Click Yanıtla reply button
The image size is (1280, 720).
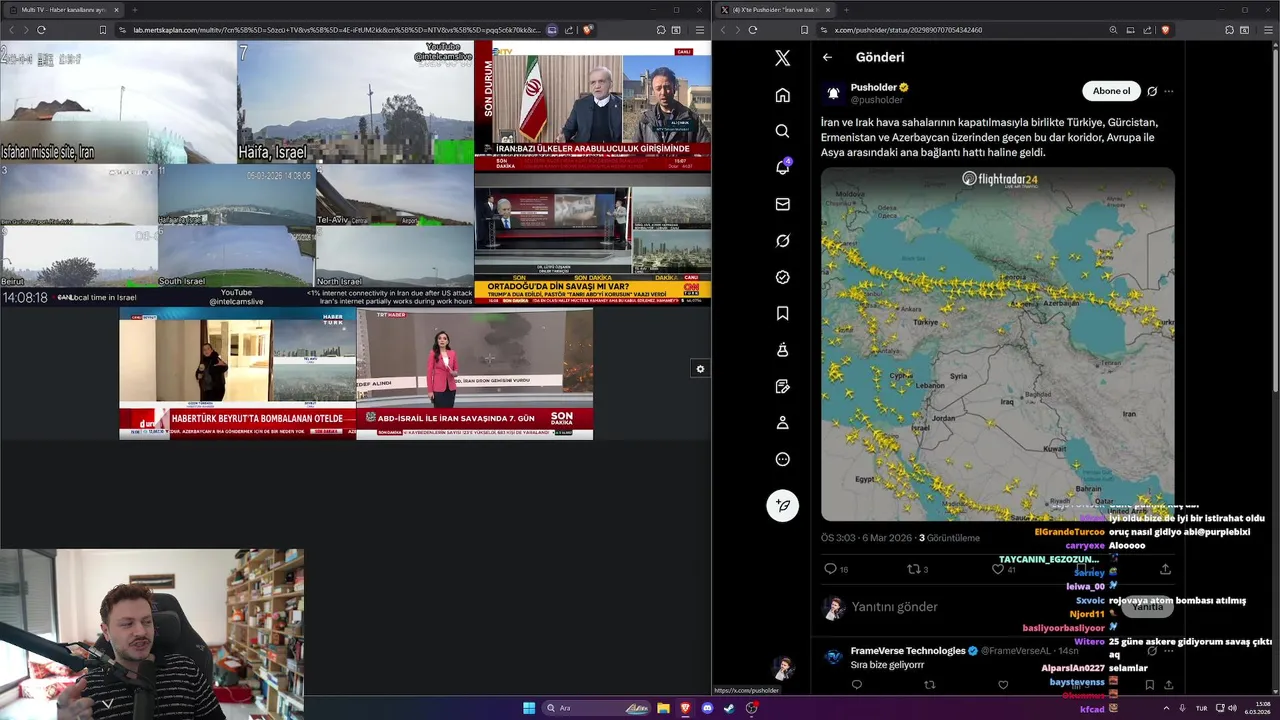(x=1147, y=606)
